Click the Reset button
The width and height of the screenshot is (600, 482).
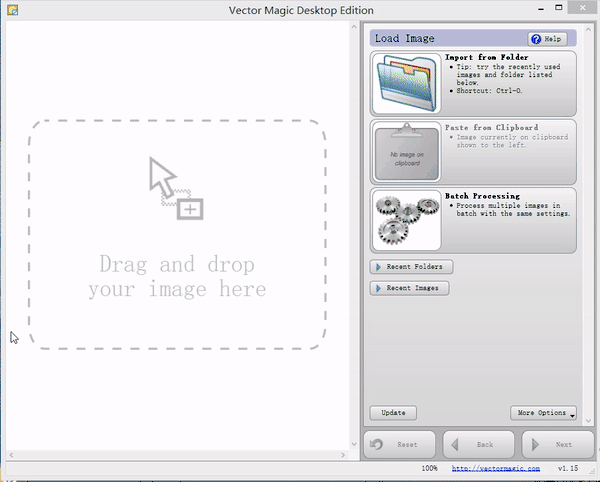click(x=399, y=445)
